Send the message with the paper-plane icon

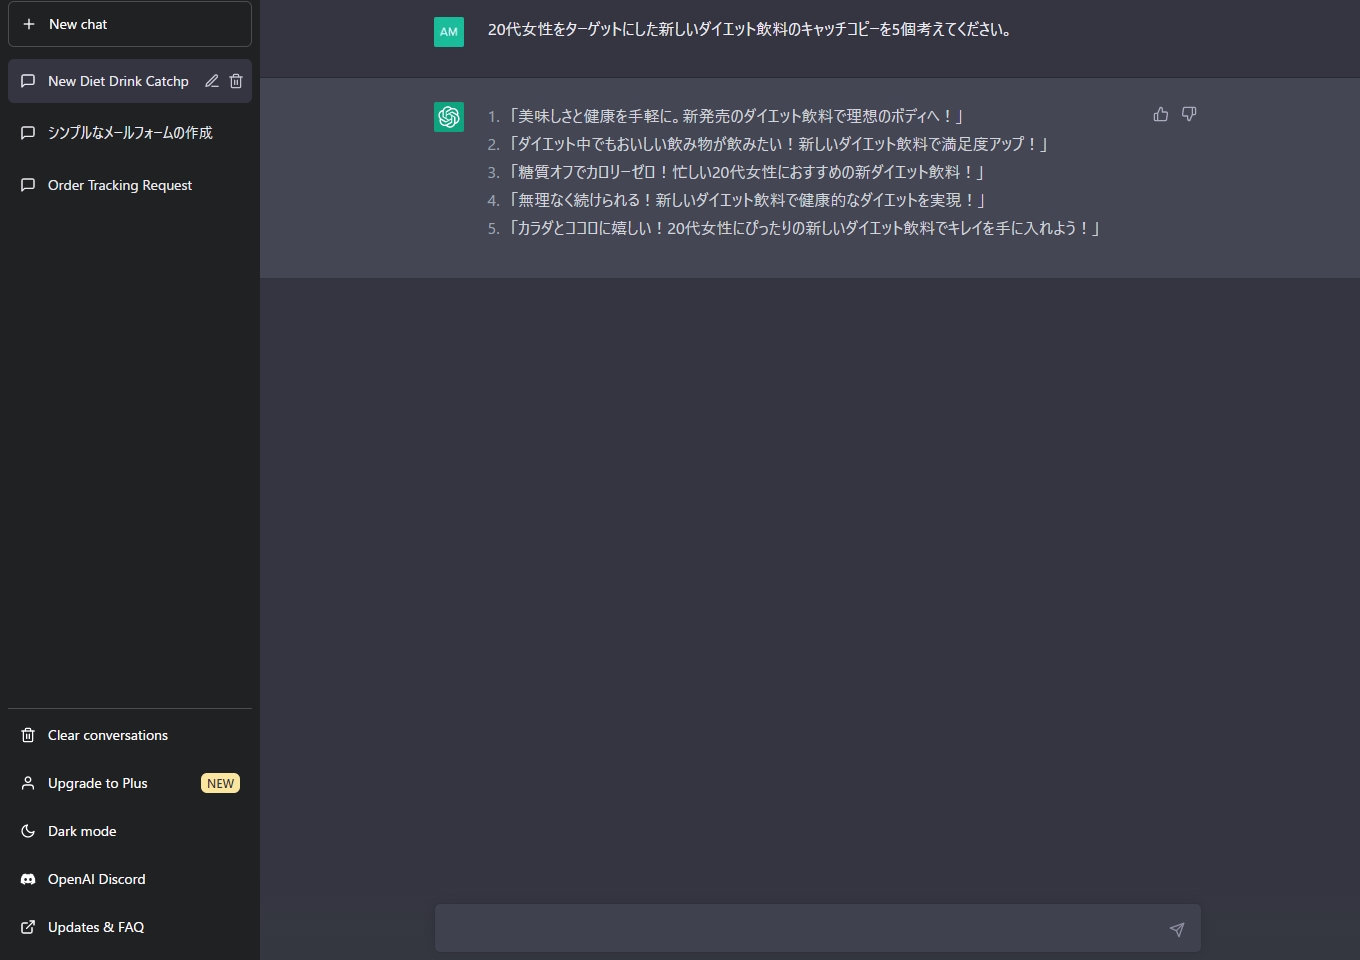[x=1177, y=930]
